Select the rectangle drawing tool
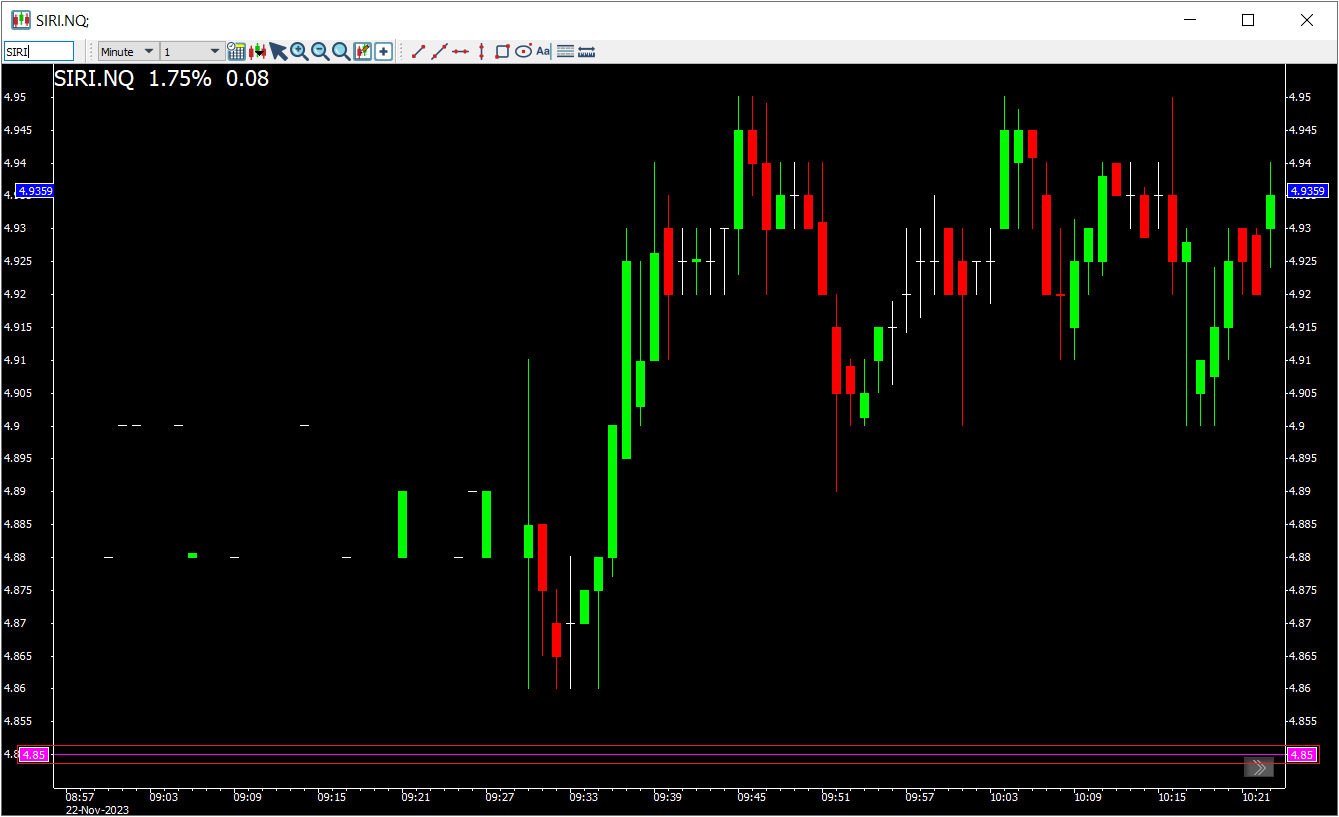This screenshot has height=817, width=1339. tap(502, 51)
